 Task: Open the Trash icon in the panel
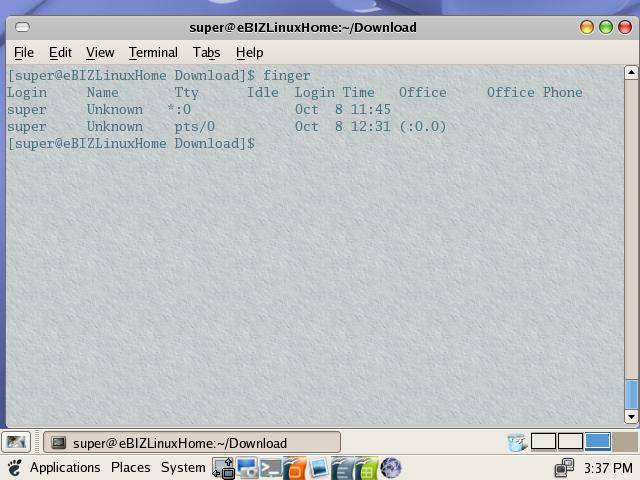click(516, 442)
